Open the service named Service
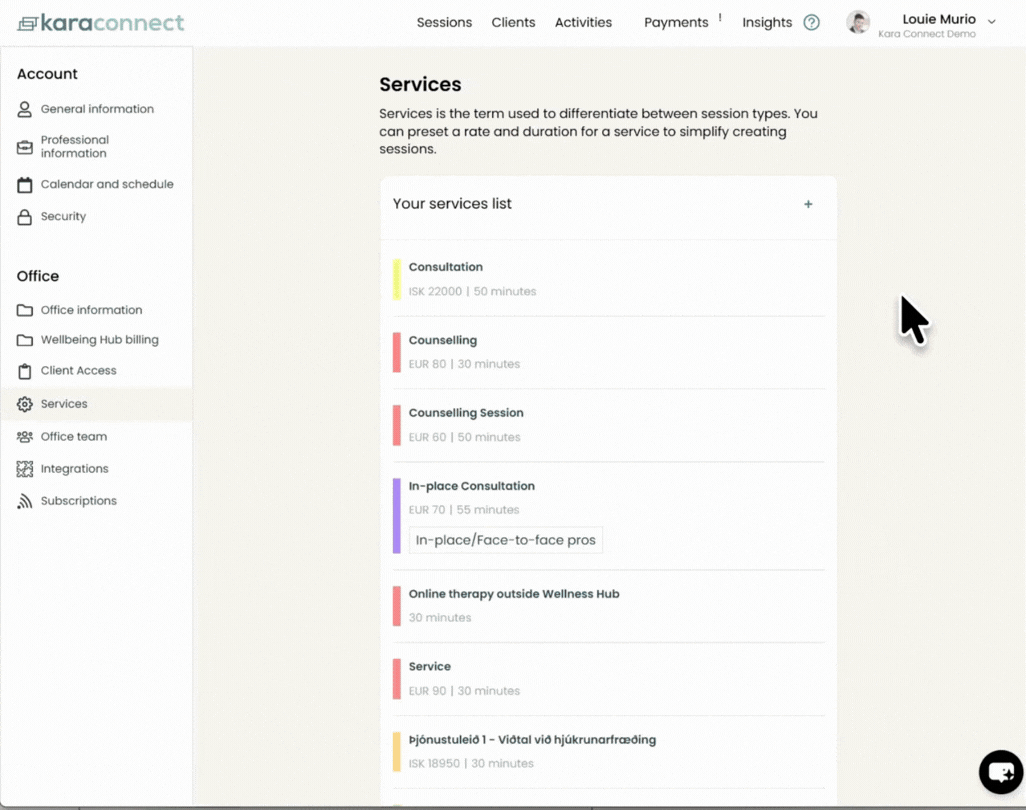Image resolution: width=1026 pixels, height=810 pixels. [609, 679]
